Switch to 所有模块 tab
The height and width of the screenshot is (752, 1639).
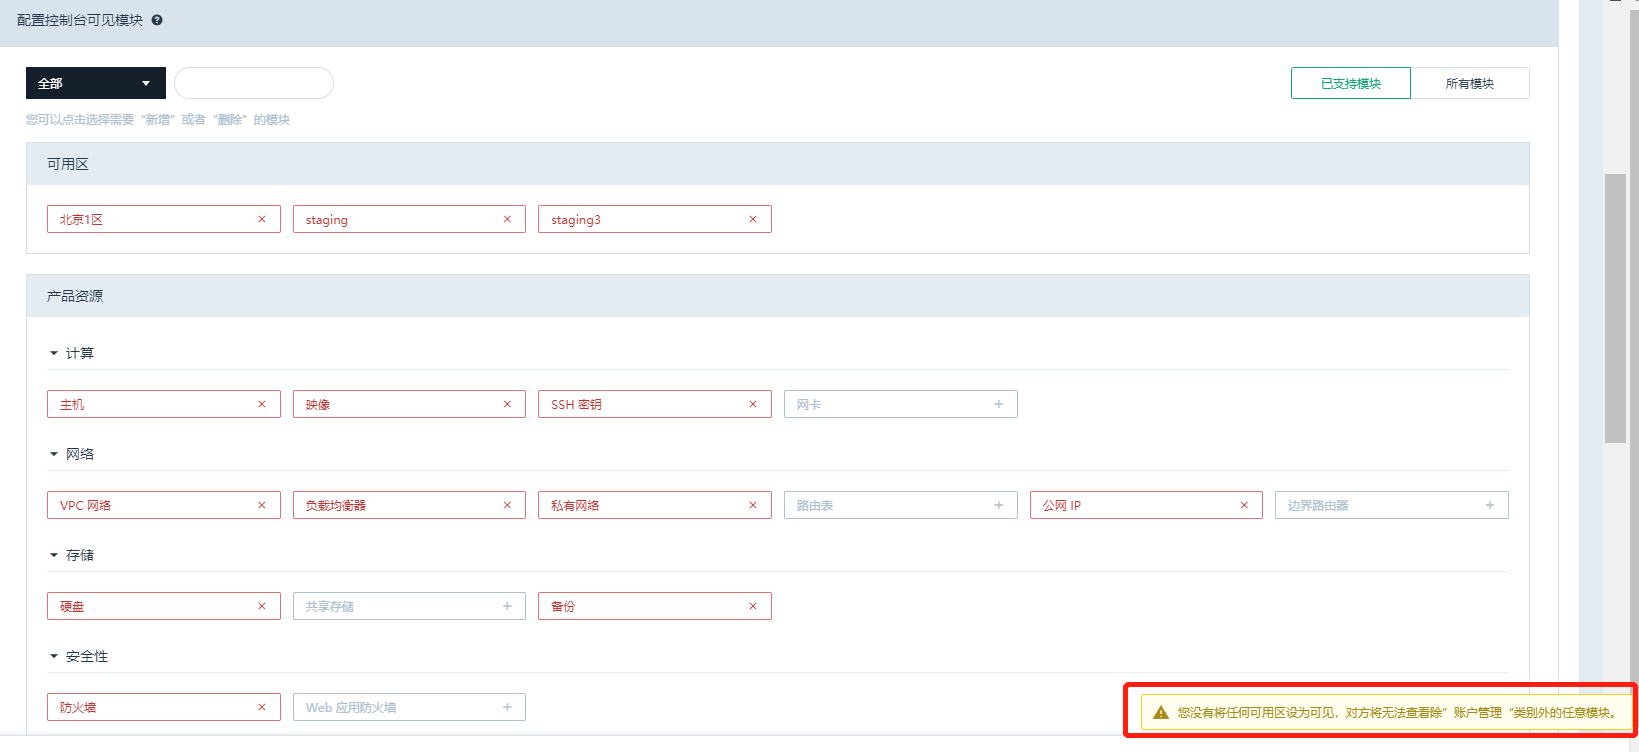[x=1470, y=83]
